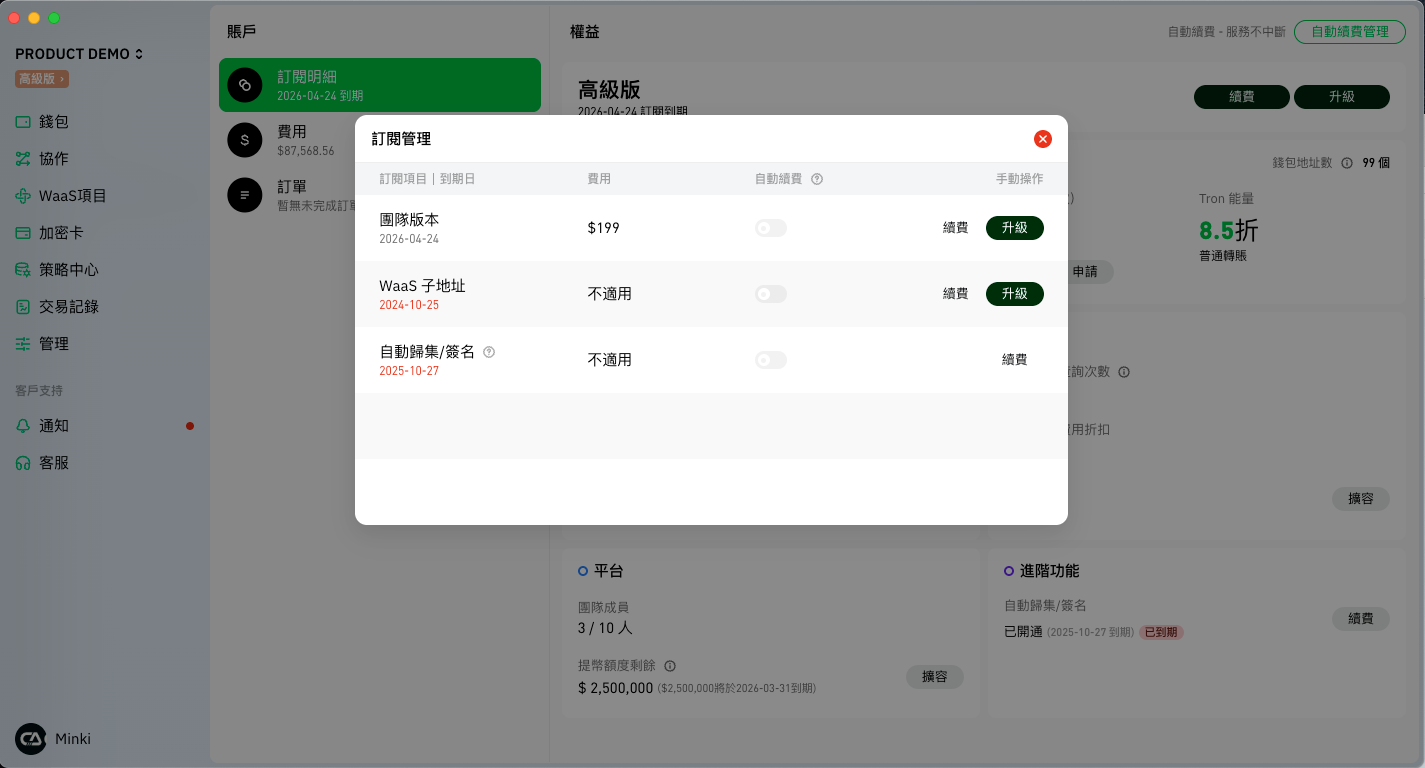
Task: Click 升級 button for 團隊版本
Action: pos(1014,228)
